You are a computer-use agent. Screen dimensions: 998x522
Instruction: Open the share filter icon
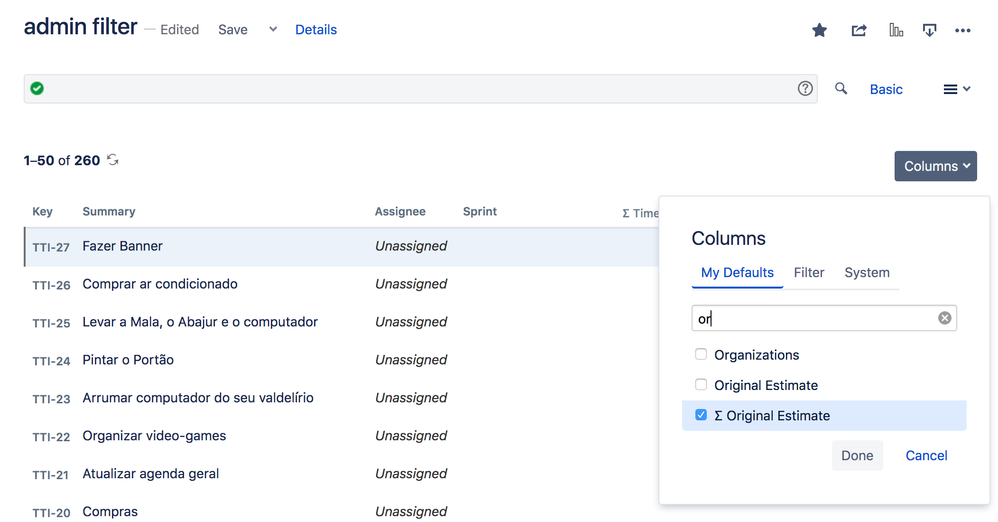(859, 30)
